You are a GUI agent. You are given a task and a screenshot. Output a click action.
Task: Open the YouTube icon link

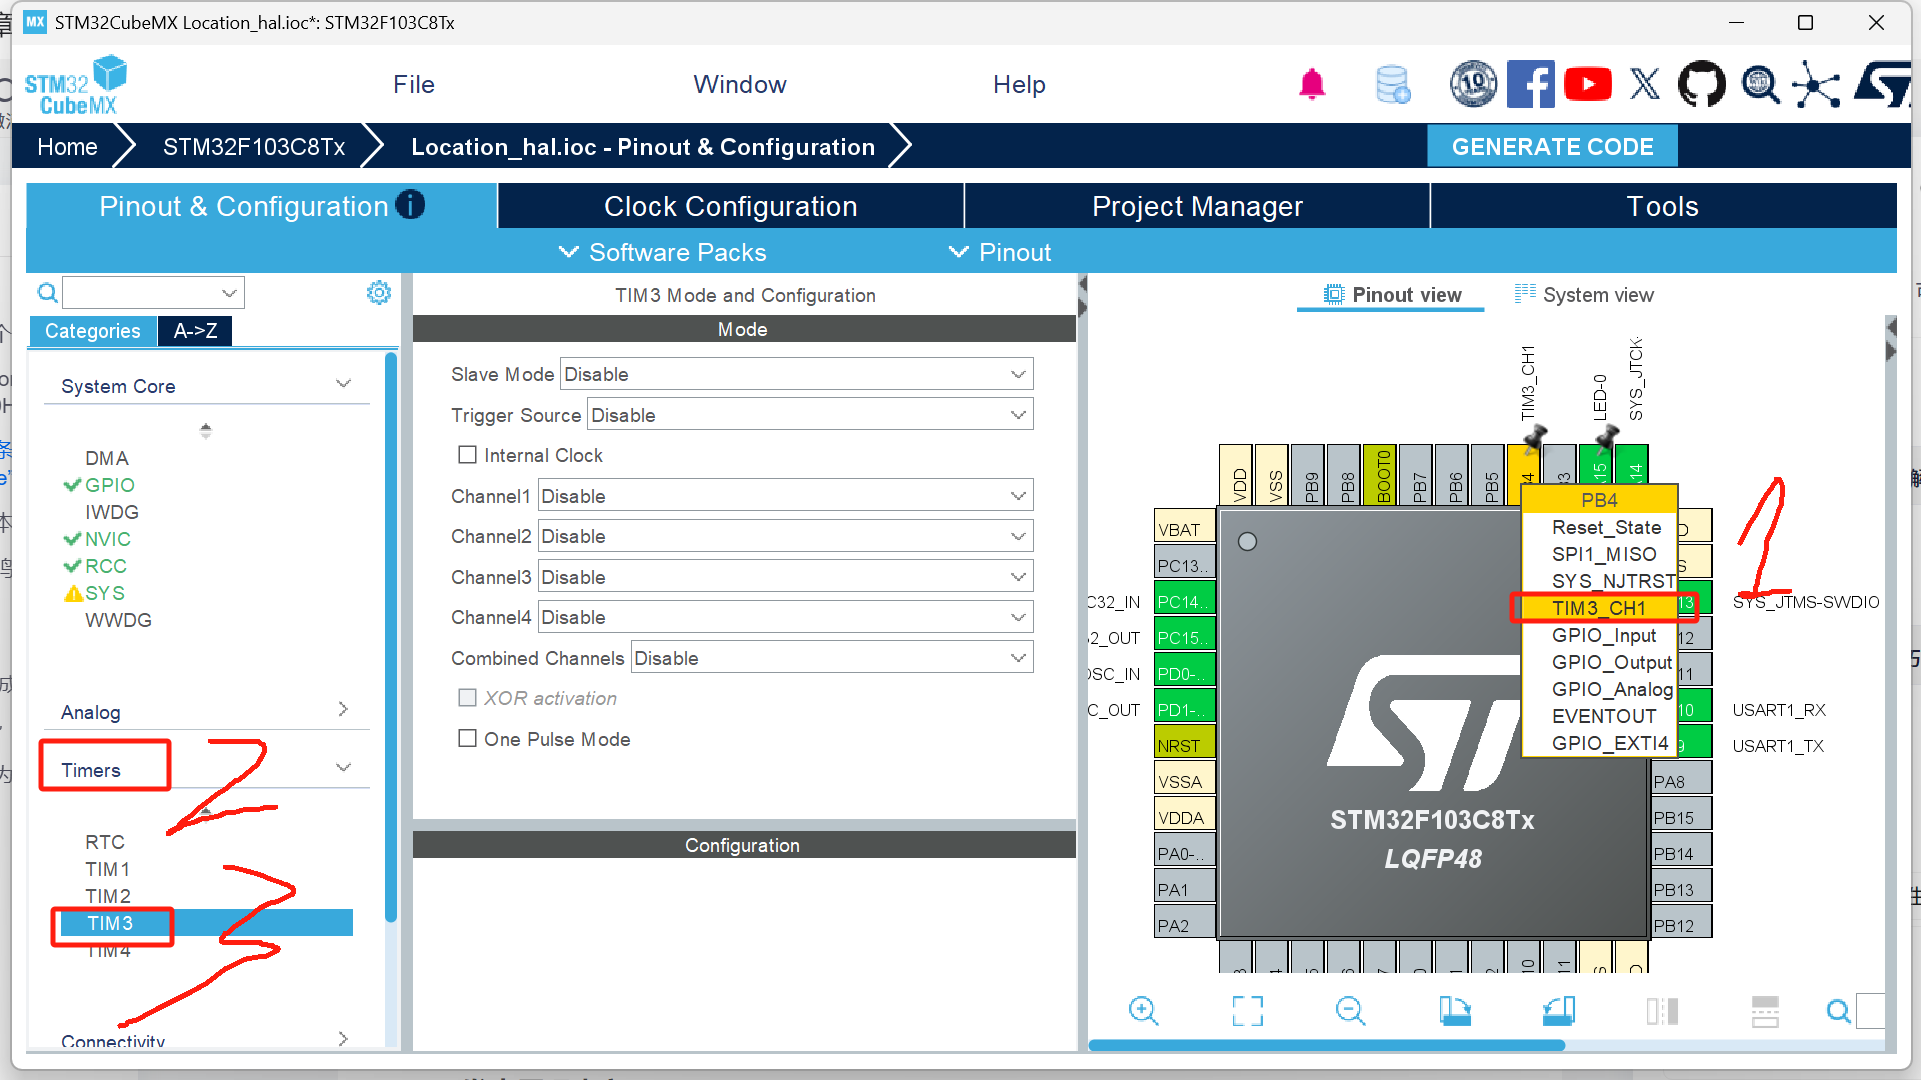click(x=1587, y=85)
